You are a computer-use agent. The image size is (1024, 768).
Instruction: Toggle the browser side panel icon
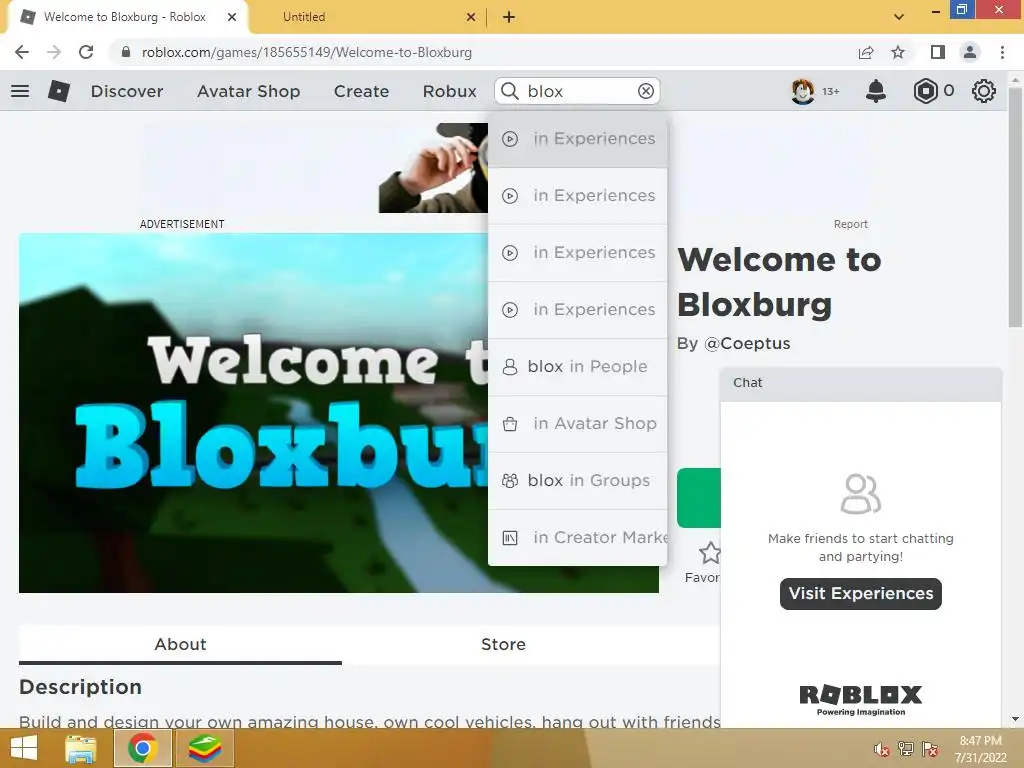[x=938, y=52]
